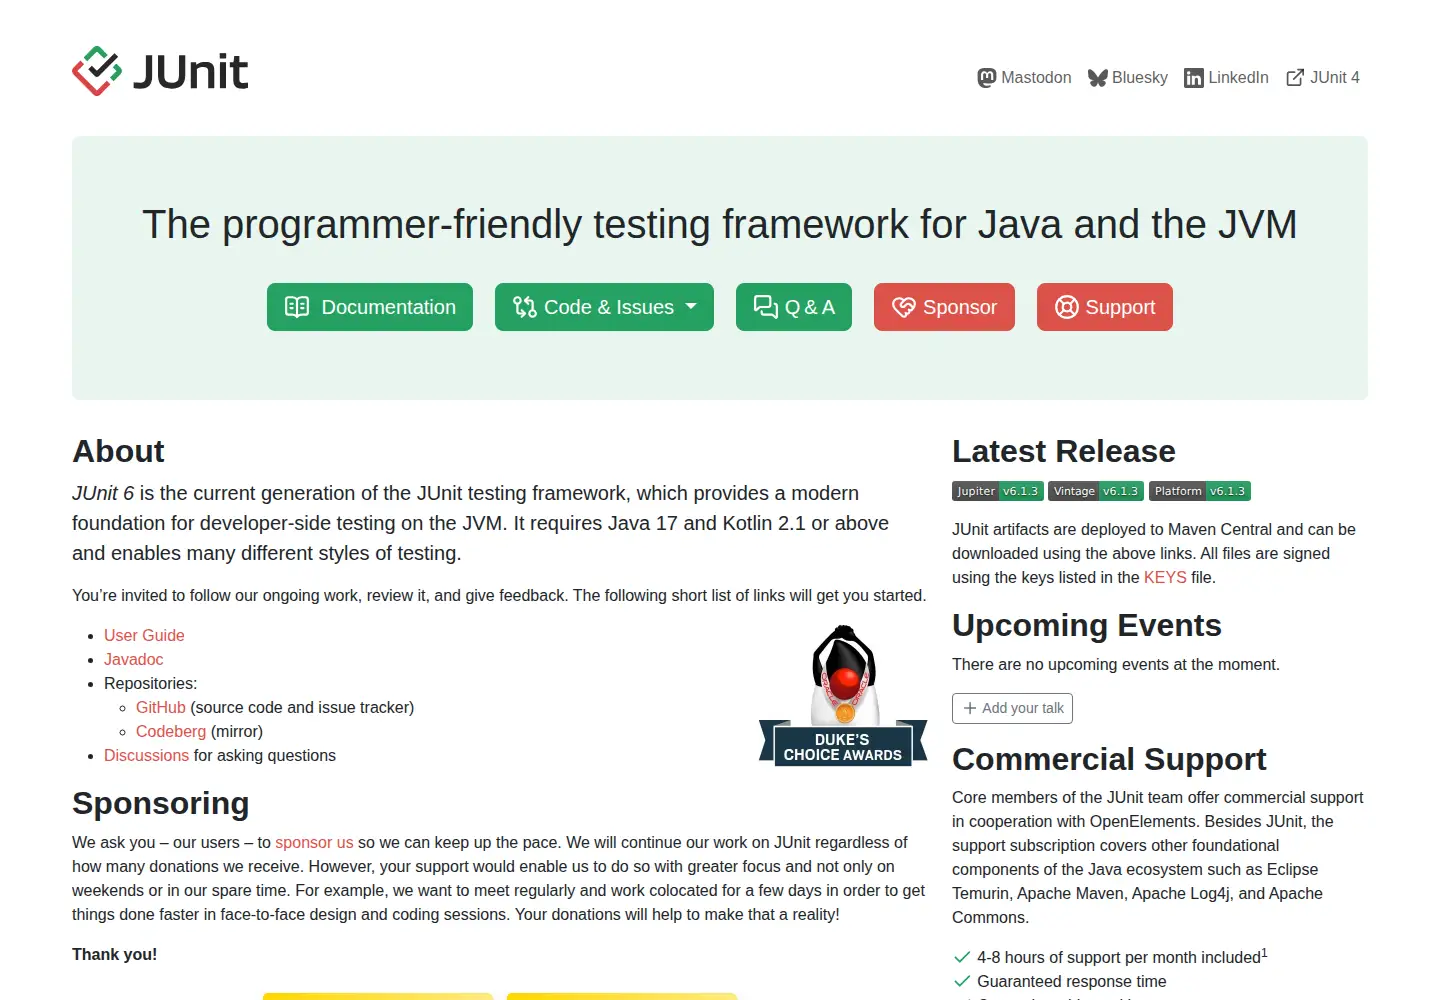
Task: Expand the Code & Issues dropdown caret
Action: click(691, 306)
